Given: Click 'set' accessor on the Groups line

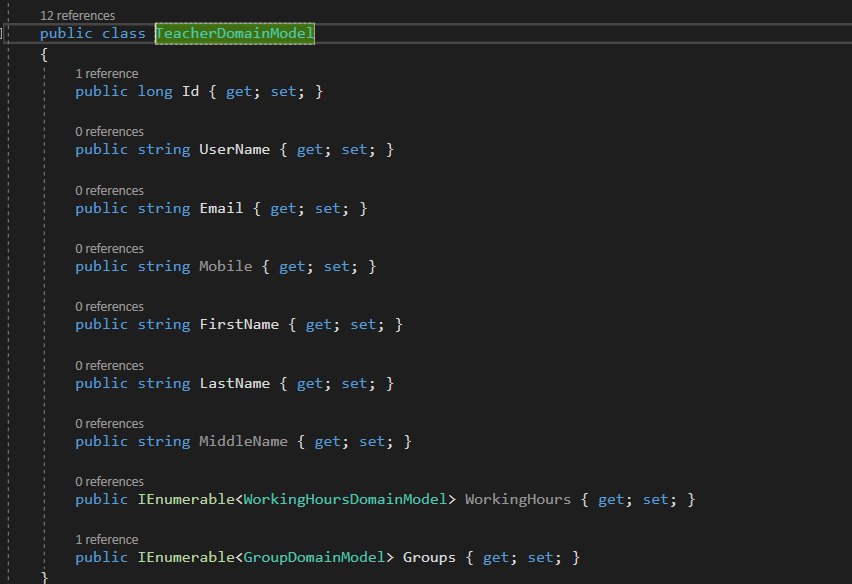Looking at the screenshot, I should [x=540, y=557].
